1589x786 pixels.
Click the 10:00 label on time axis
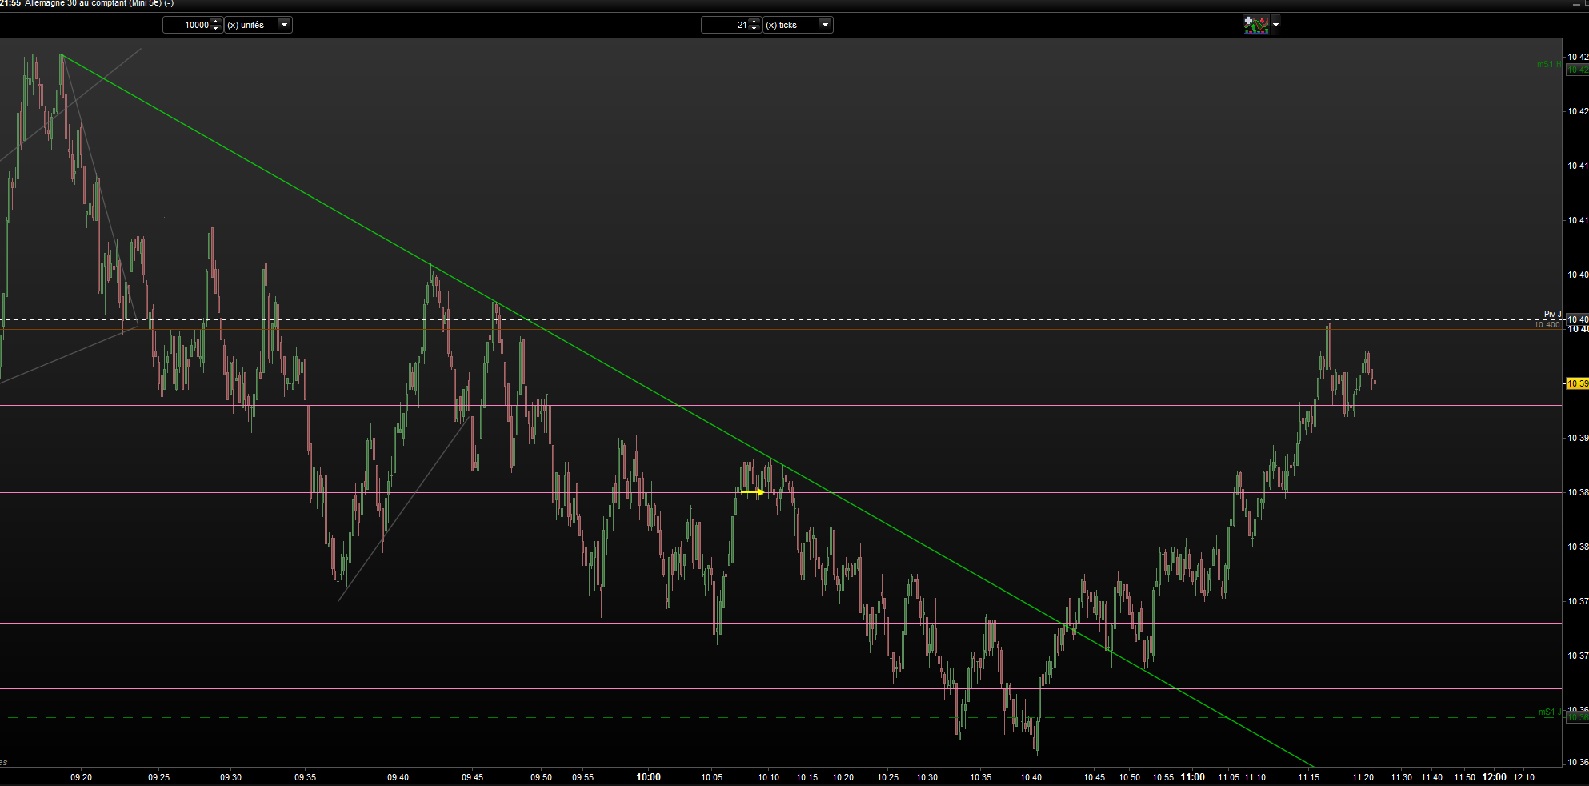(x=648, y=776)
